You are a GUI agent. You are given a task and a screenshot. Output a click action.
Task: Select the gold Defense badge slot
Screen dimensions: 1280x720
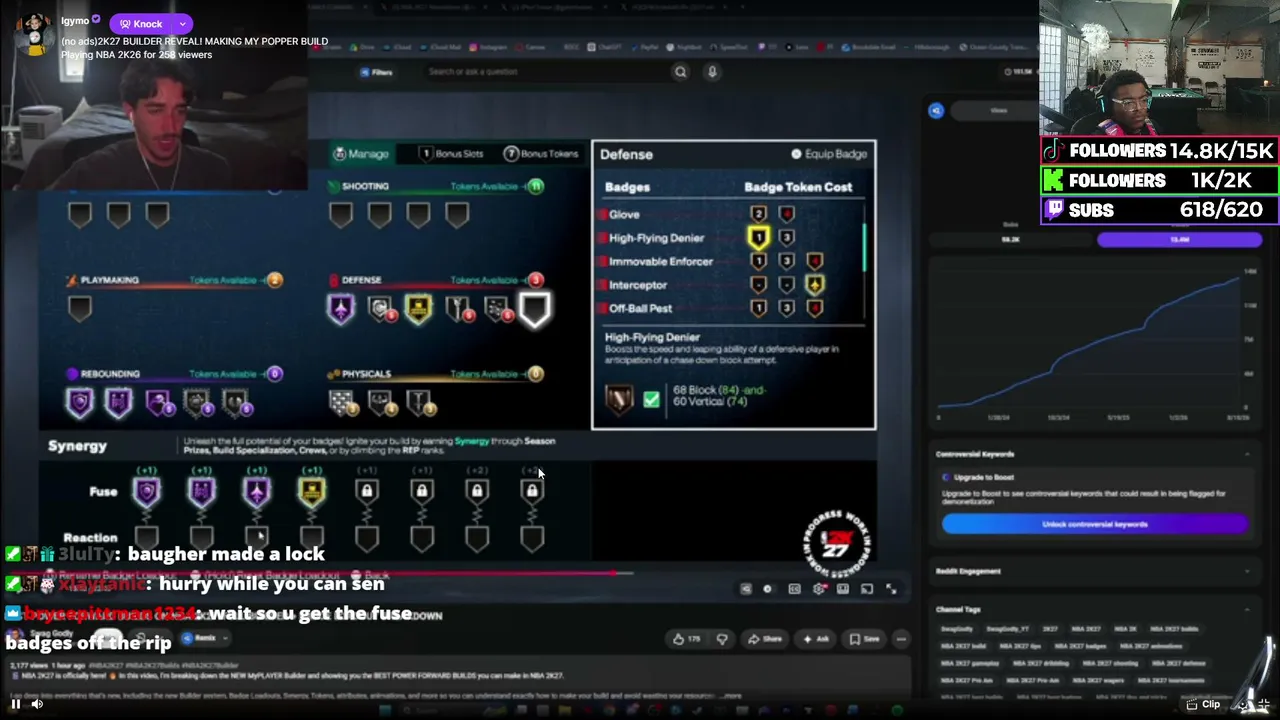click(x=418, y=309)
